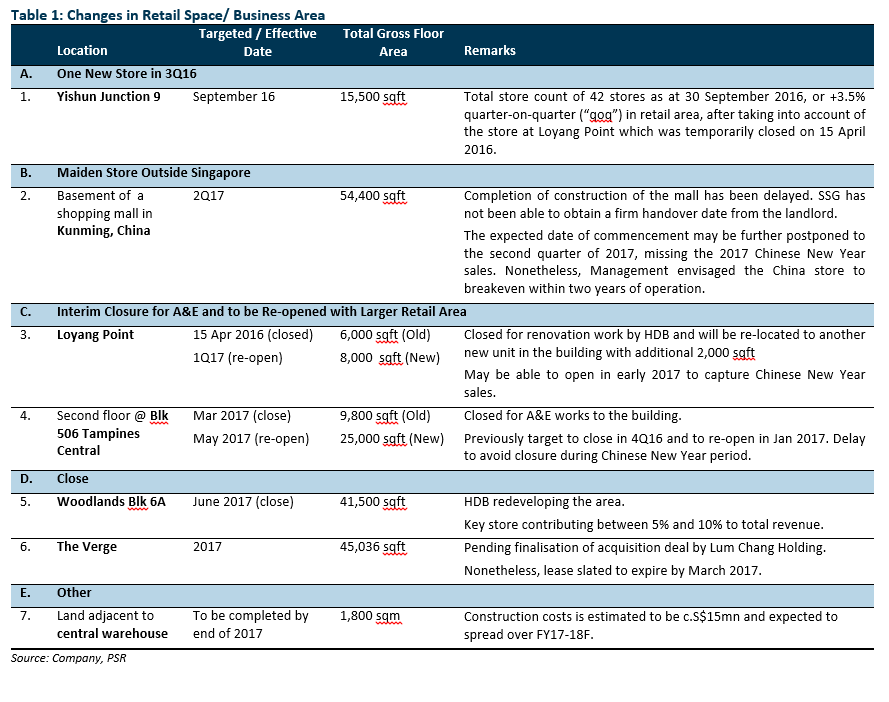This screenshot has height=702, width=889.
Task: Select the '2017' date in The Verge row
Action: [207, 547]
